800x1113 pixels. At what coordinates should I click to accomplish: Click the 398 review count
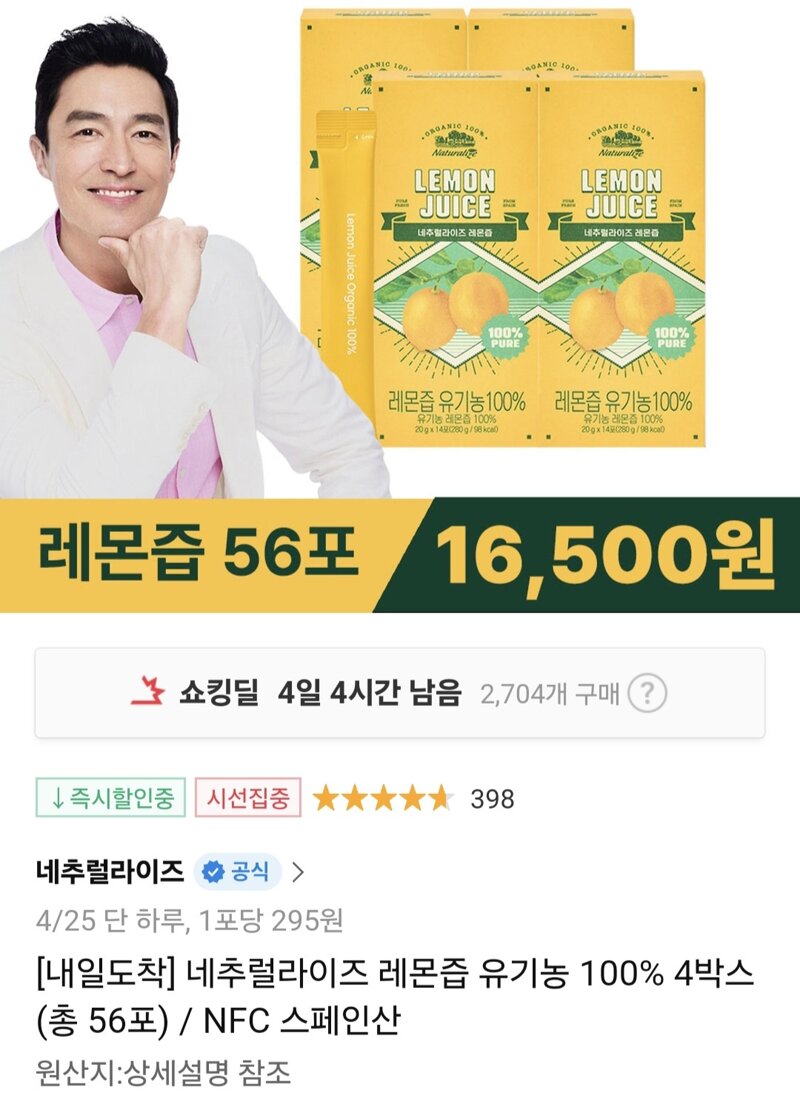tap(492, 799)
